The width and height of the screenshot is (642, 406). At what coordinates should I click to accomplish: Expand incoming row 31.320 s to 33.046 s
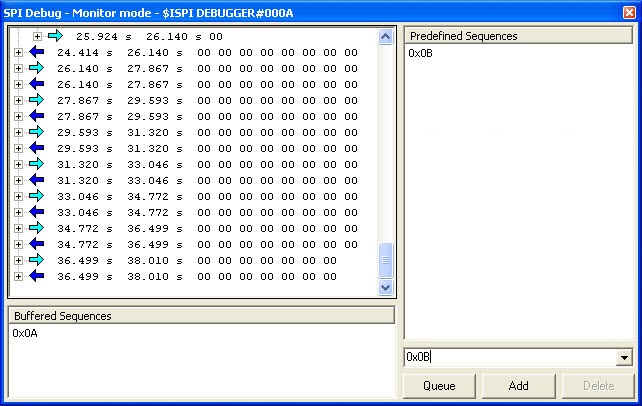[x=18, y=180]
